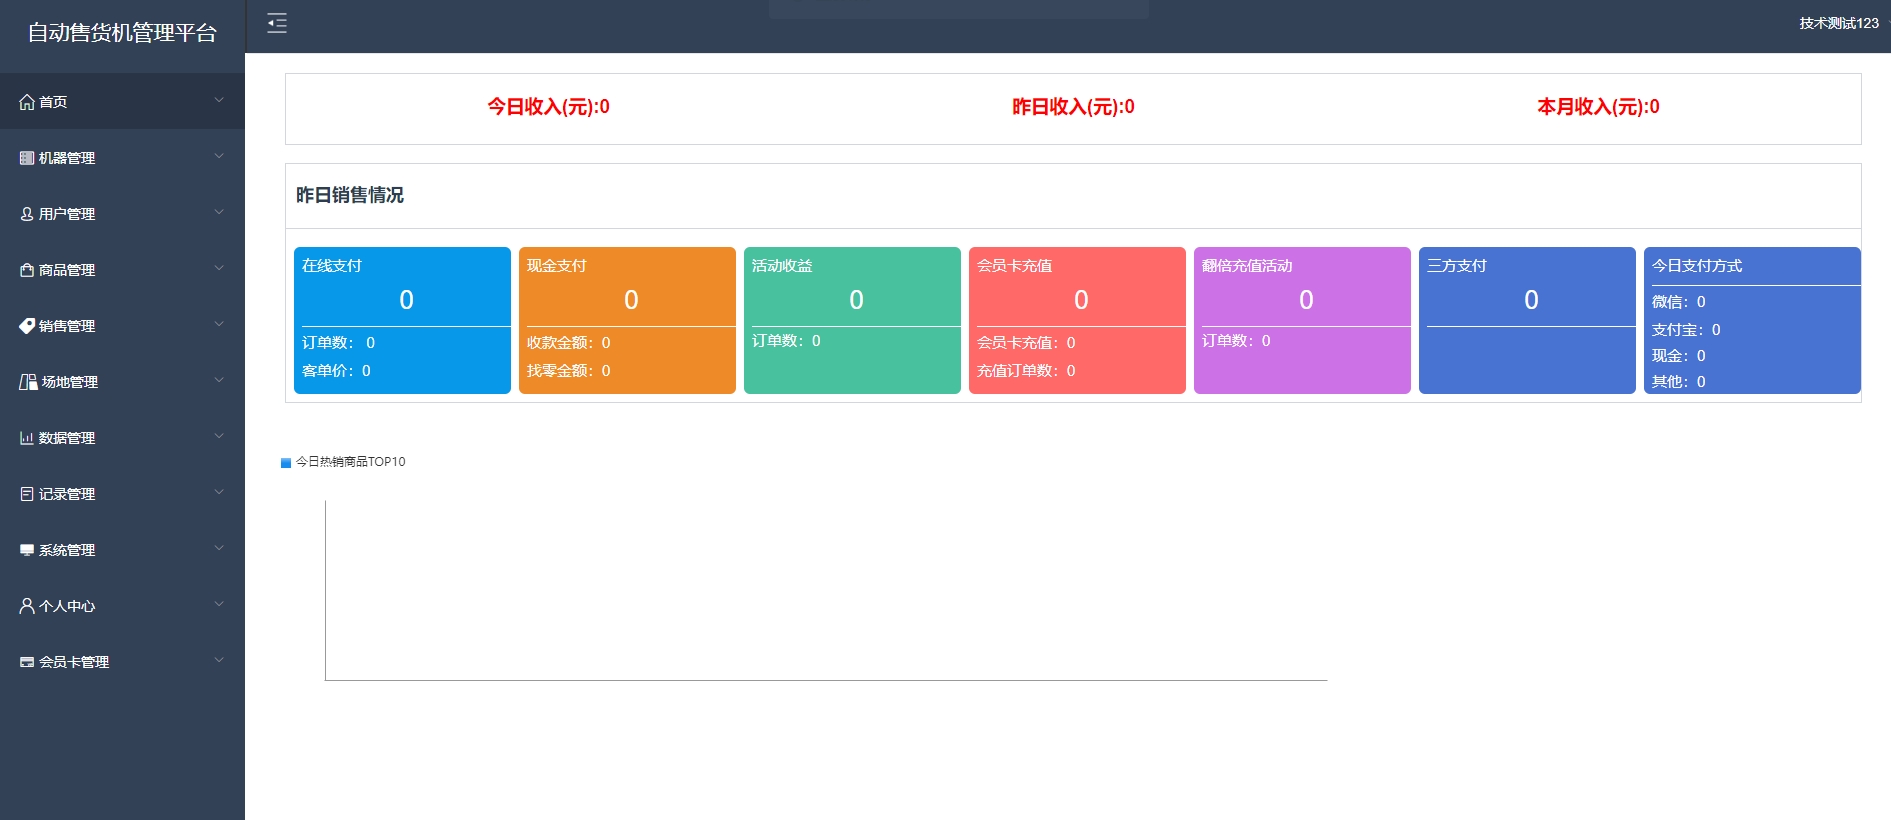Image resolution: width=1891 pixels, height=820 pixels.
Task: Expand the 用户管理 chevron arrow
Action: pos(219,212)
